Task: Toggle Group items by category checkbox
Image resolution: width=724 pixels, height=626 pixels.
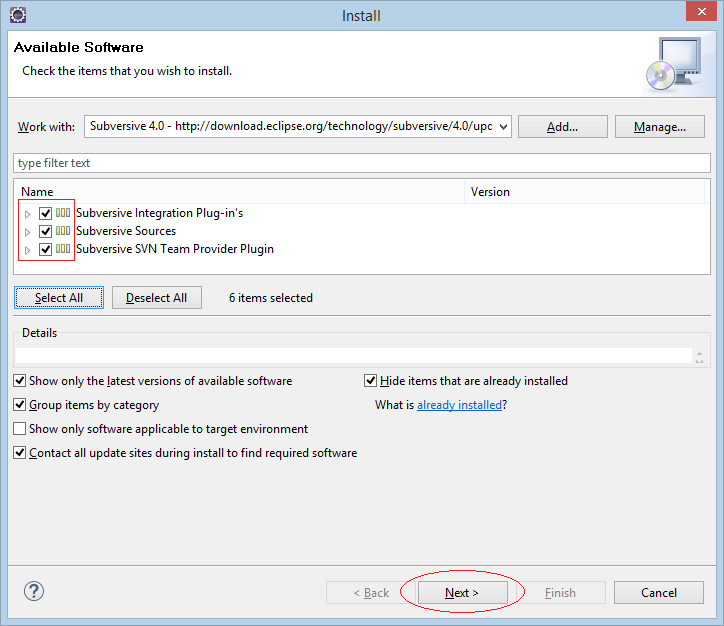Action: click(19, 405)
